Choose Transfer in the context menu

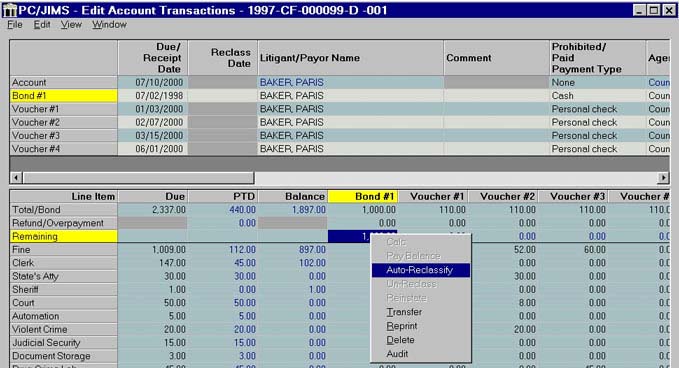(x=420, y=312)
